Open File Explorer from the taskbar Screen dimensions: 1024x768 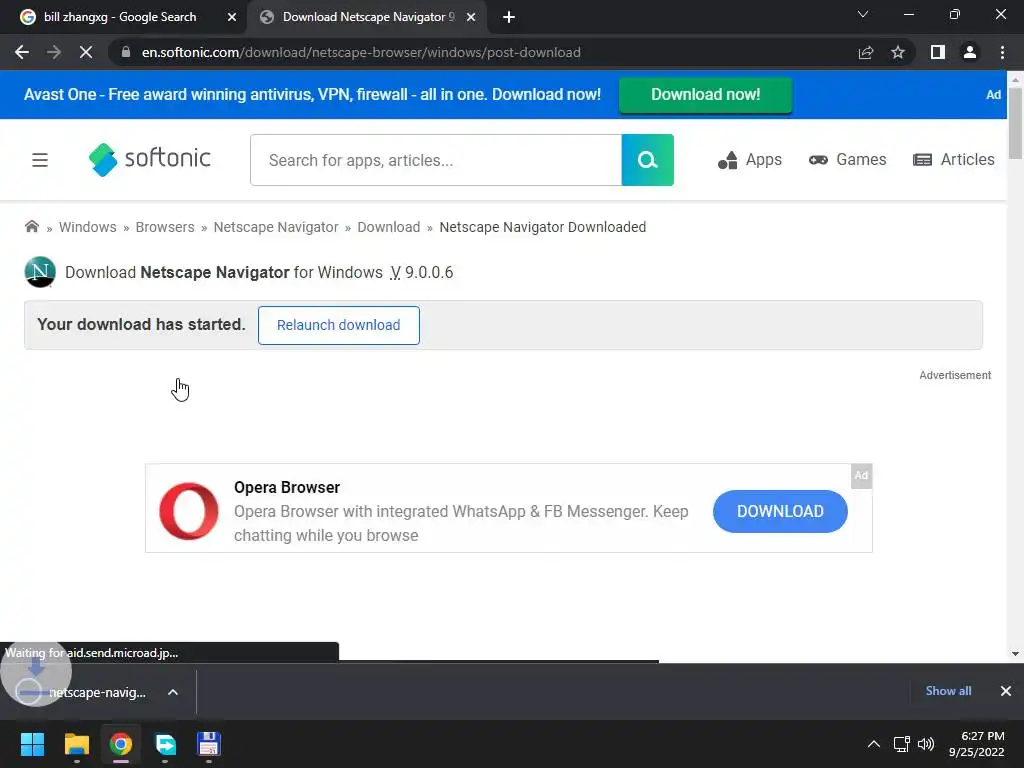click(x=76, y=744)
